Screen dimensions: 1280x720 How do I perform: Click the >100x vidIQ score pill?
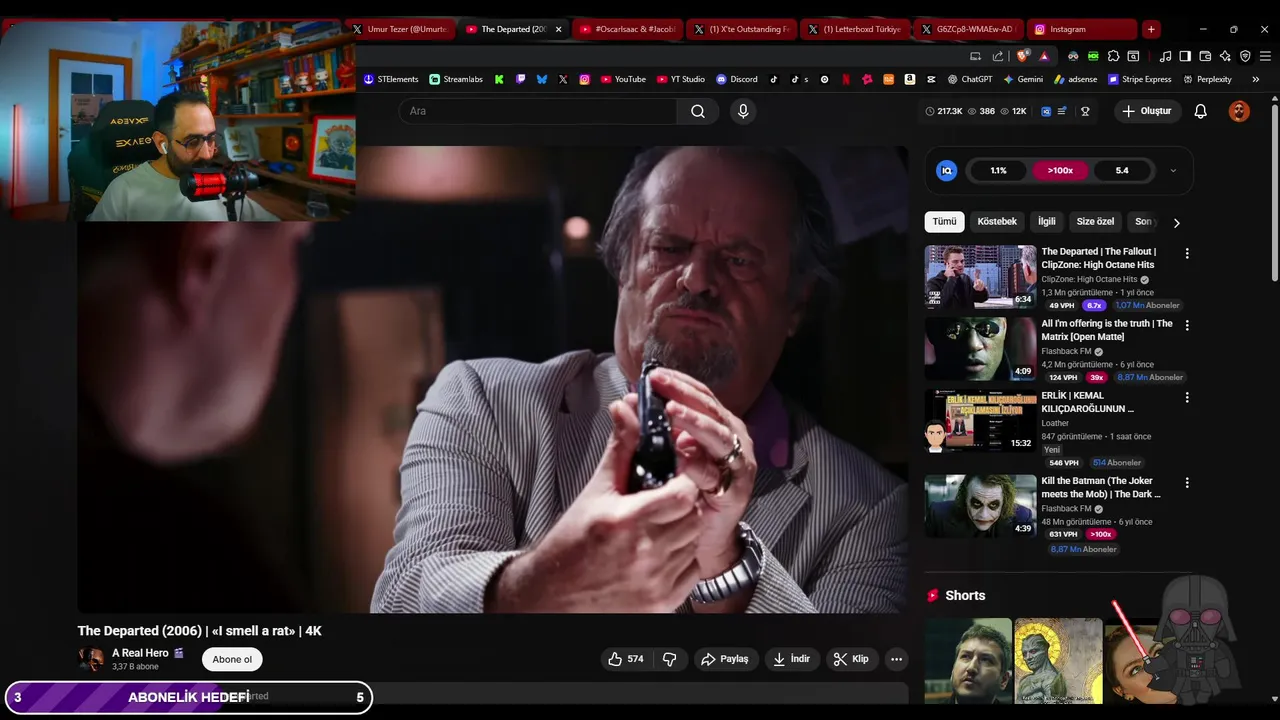tap(1060, 171)
